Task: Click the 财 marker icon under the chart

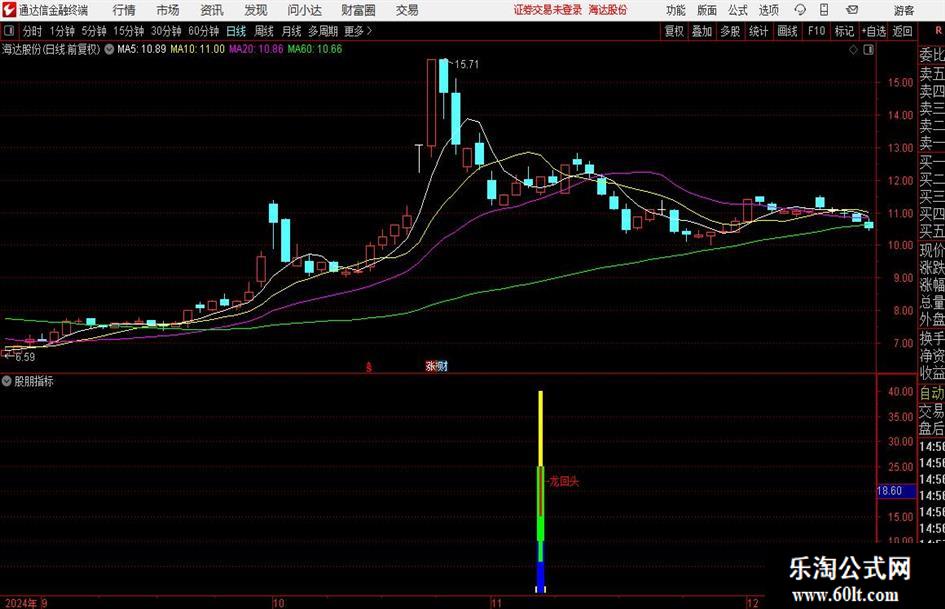Action: (x=442, y=365)
